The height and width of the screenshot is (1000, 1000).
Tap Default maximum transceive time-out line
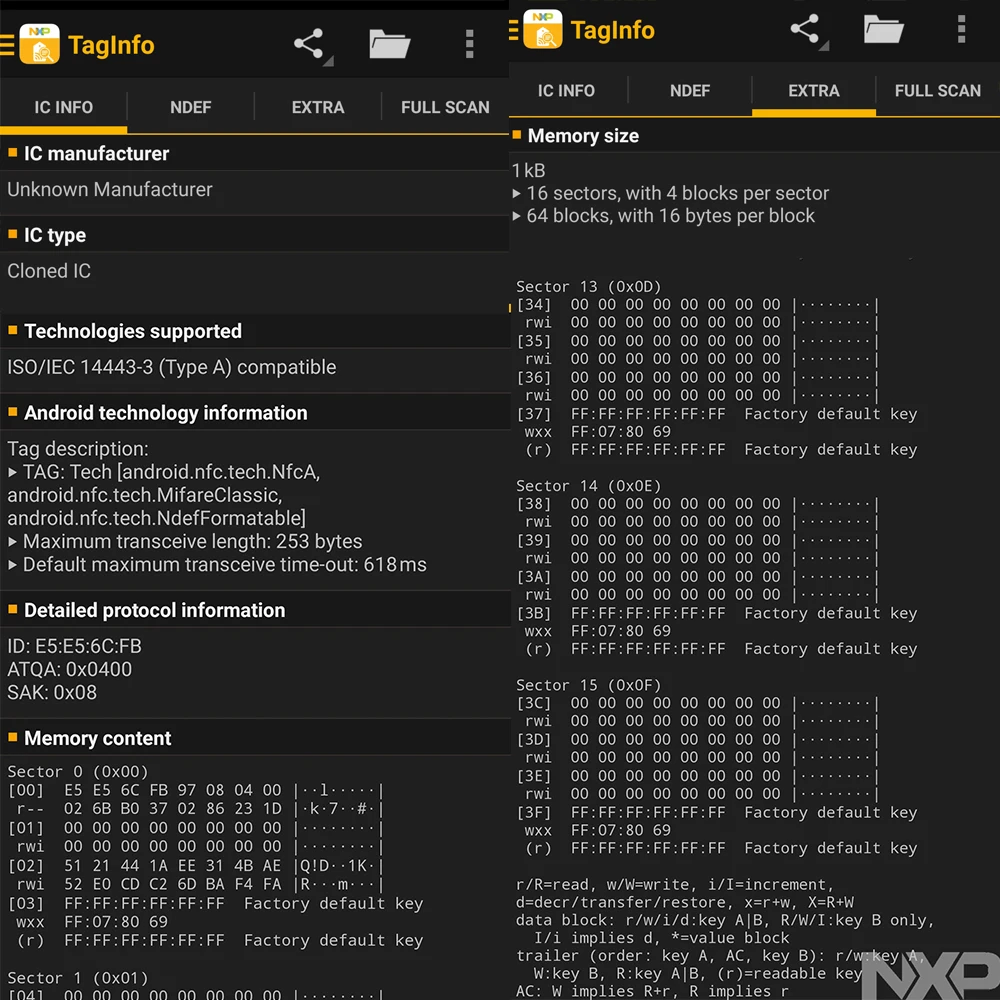tap(217, 564)
